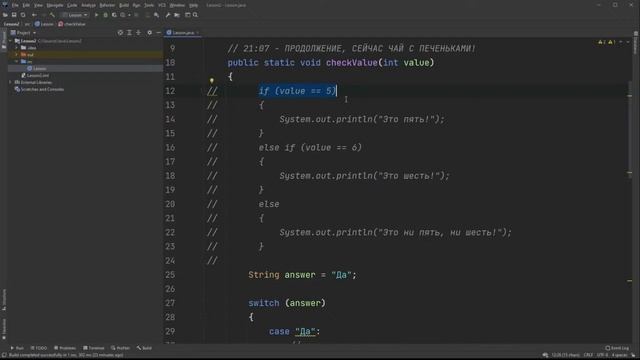Select Scratches and Consoles in tree
The image size is (640, 360).
click(x=39, y=89)
